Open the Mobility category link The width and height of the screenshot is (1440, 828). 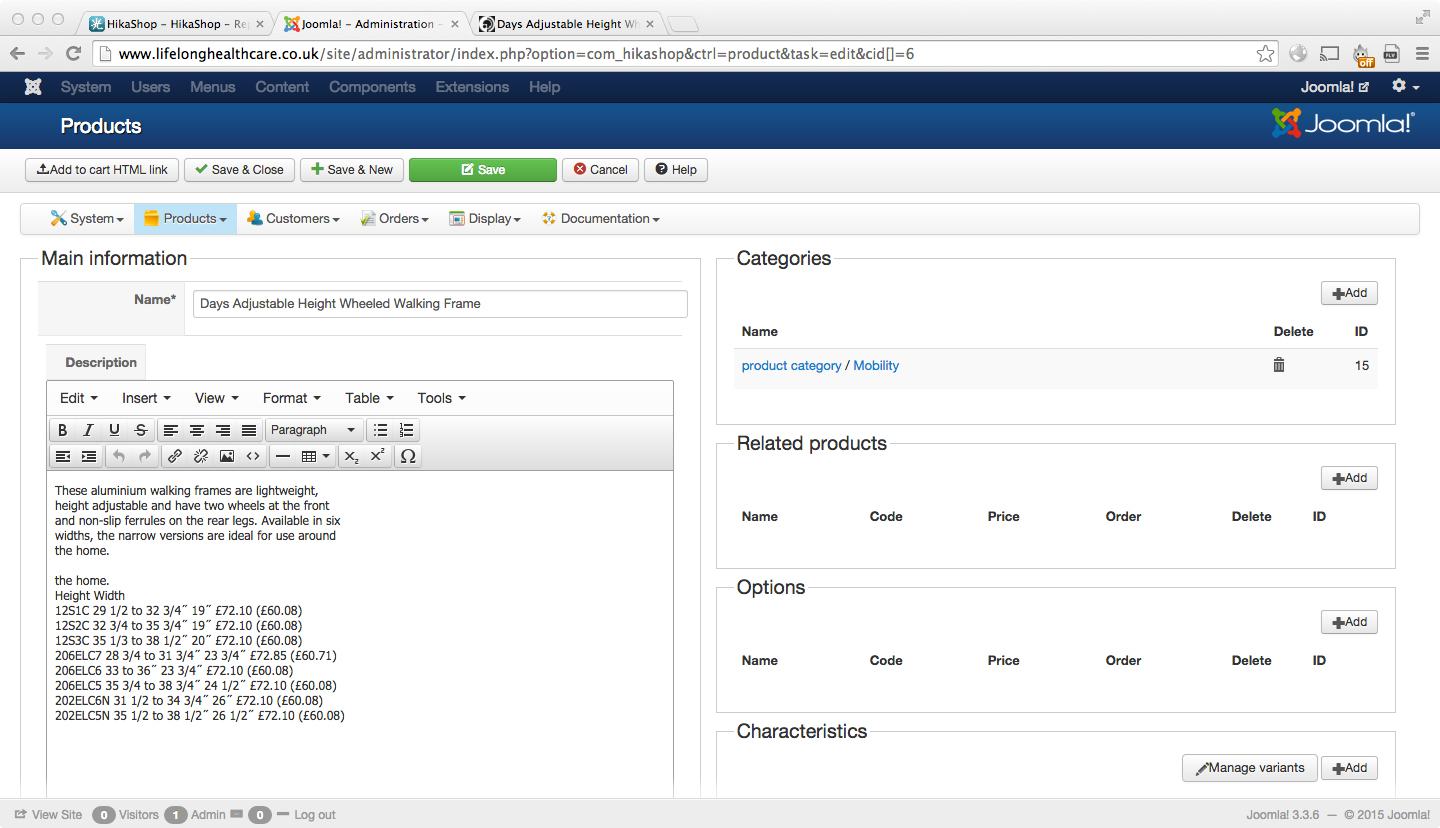[x=876, y=366]
